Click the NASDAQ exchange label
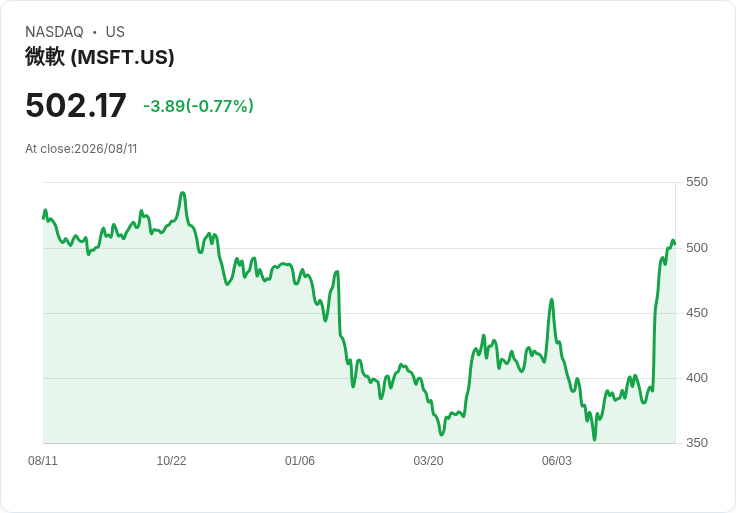 [x=54, y=32]
